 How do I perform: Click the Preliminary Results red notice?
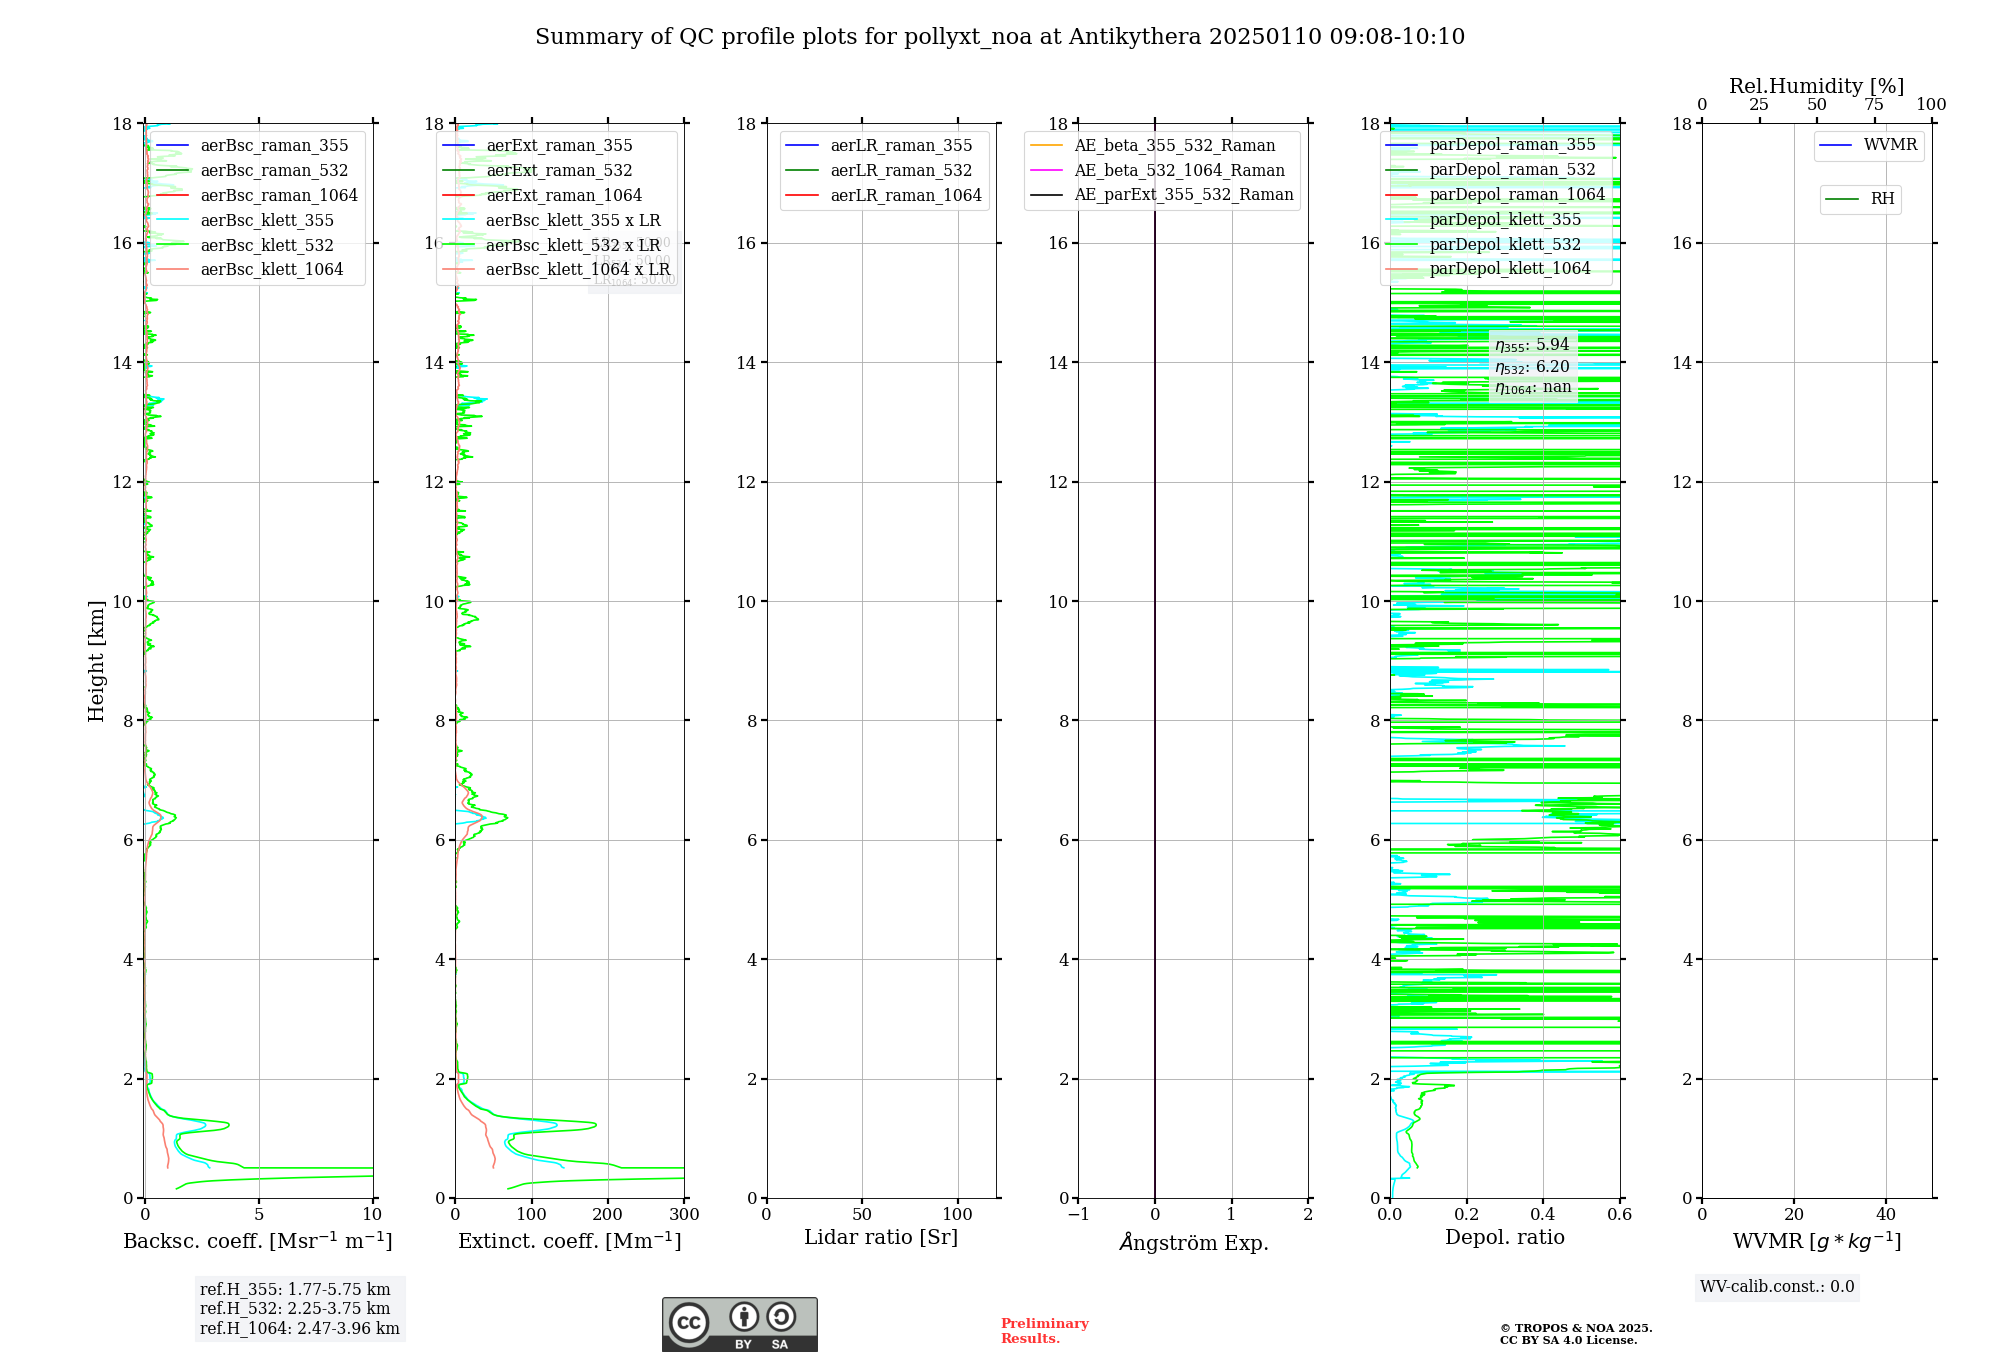(1045, 1331)
